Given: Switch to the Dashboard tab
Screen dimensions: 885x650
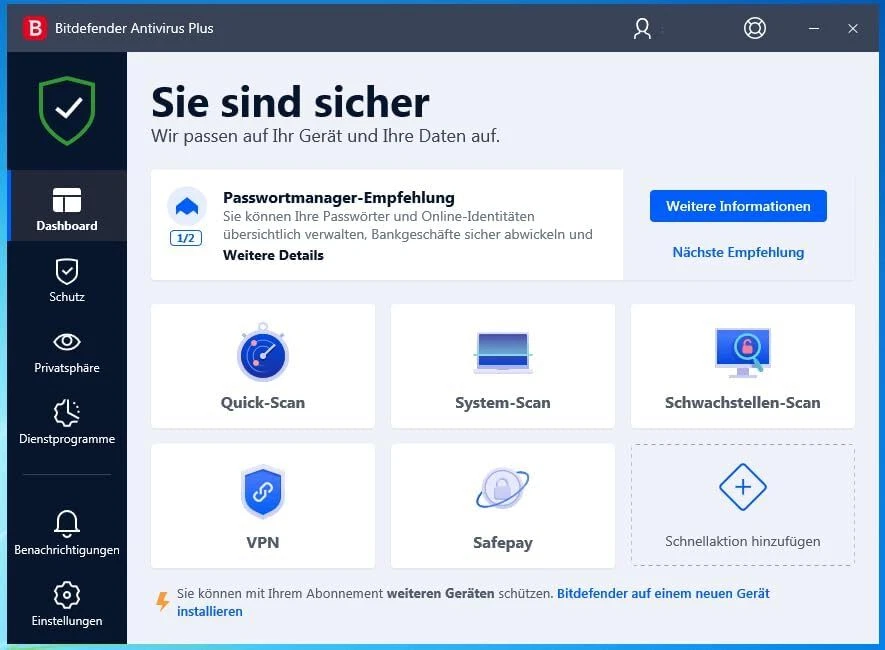Looking at the screenshot, I should pyautogui.click(x=66, y=206).
